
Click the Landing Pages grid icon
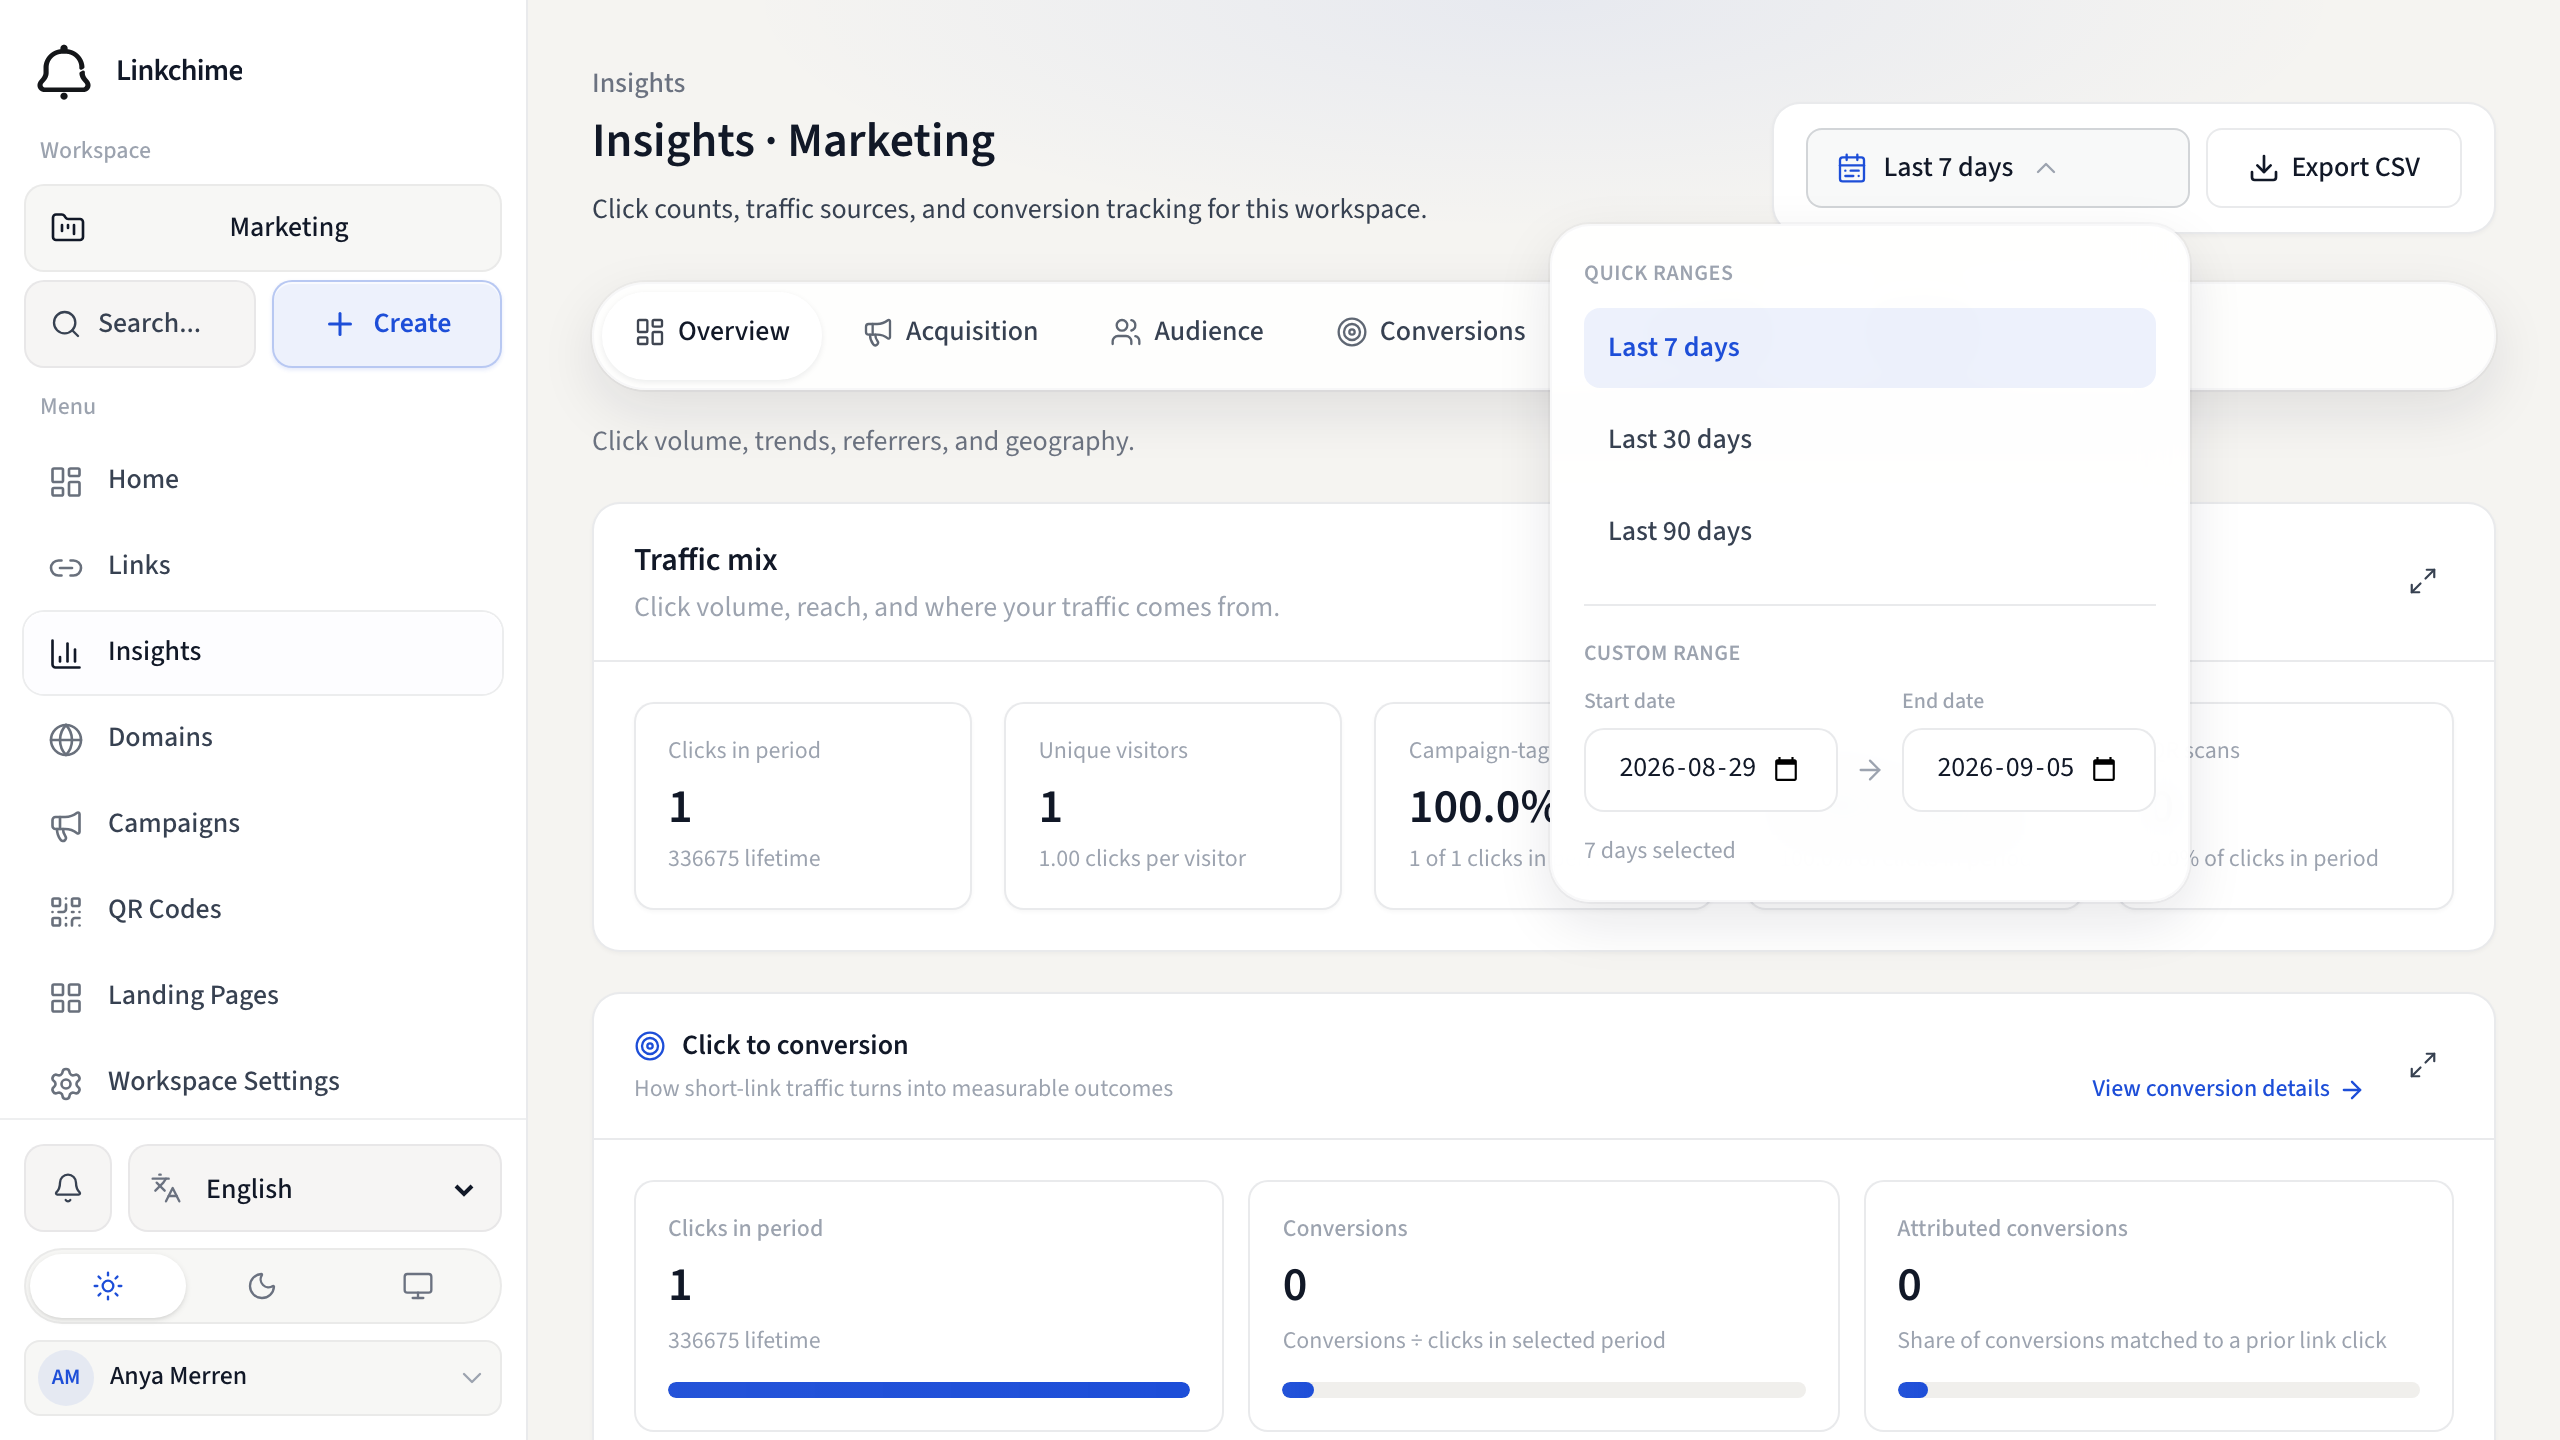click(x=66, y=996)
